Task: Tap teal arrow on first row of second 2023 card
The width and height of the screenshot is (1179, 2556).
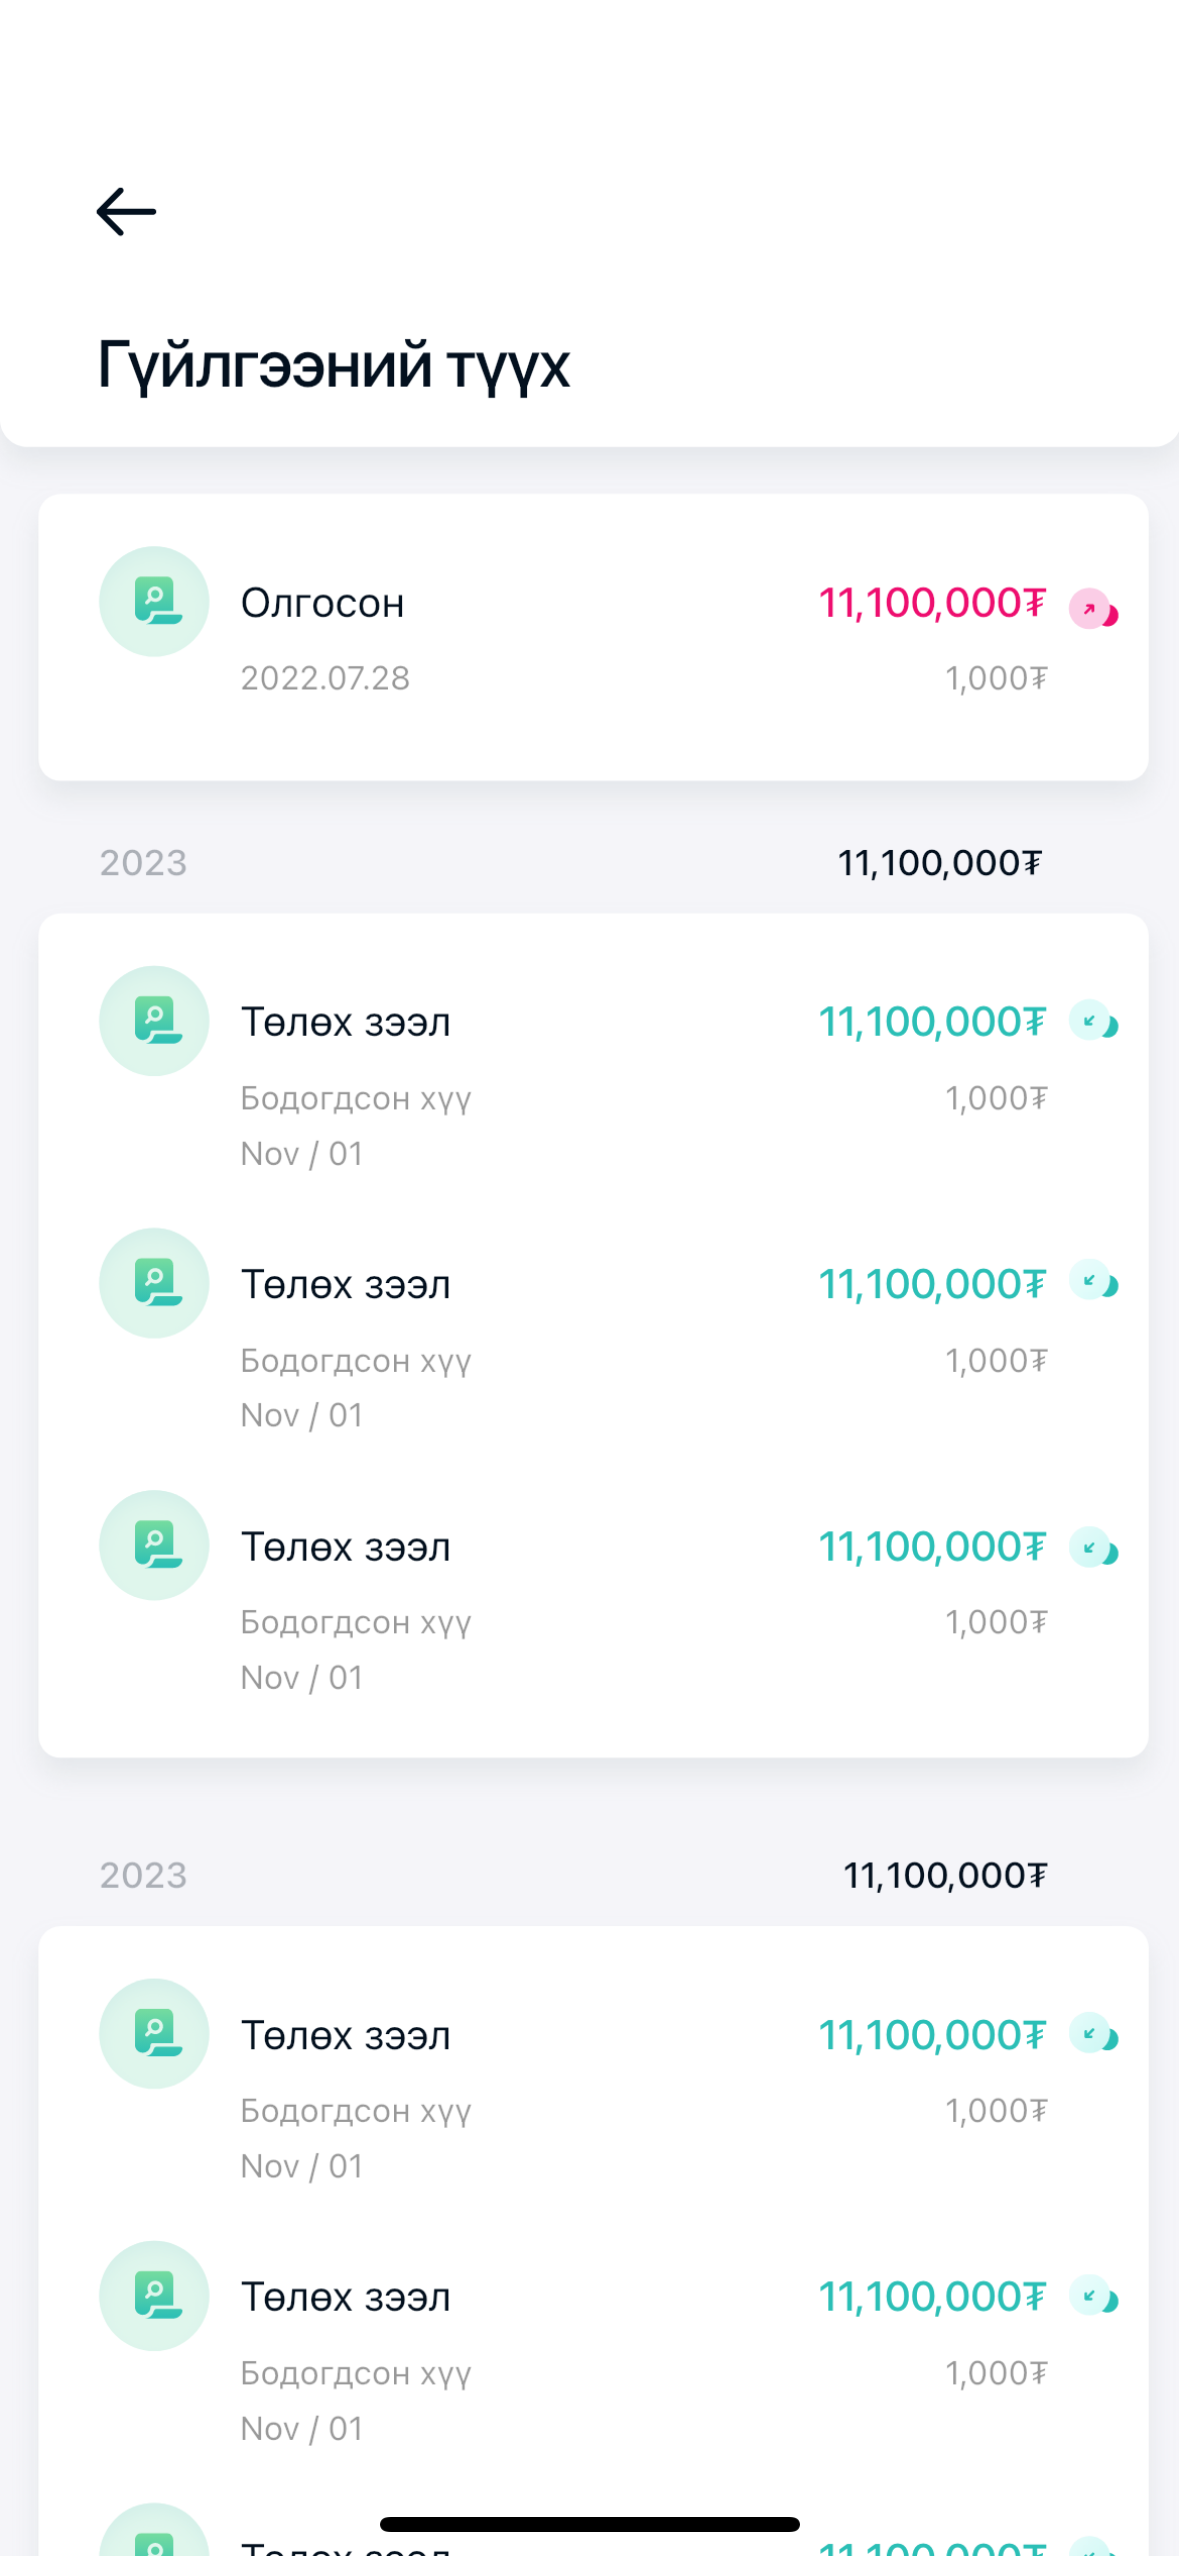Action: (x=1092, y=2033)
